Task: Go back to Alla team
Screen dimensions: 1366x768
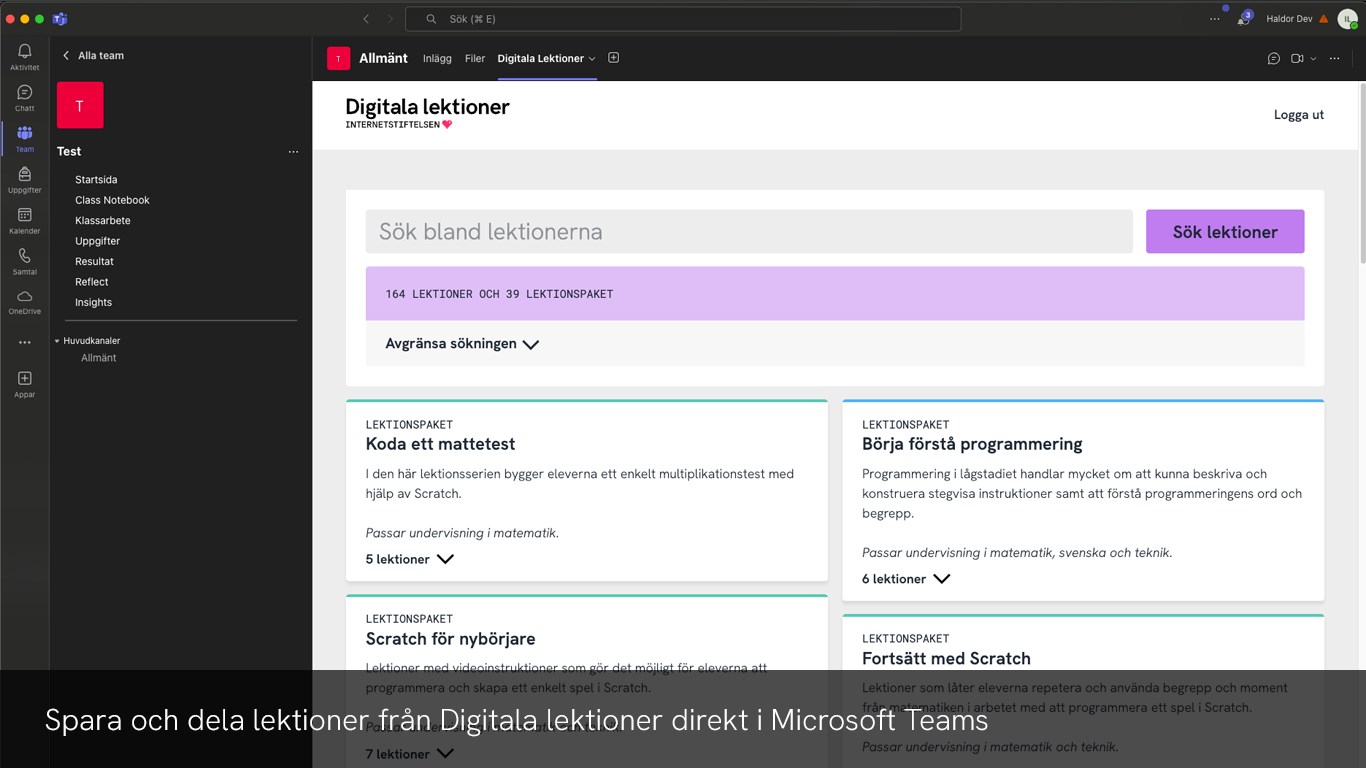Action: (93, 56)
